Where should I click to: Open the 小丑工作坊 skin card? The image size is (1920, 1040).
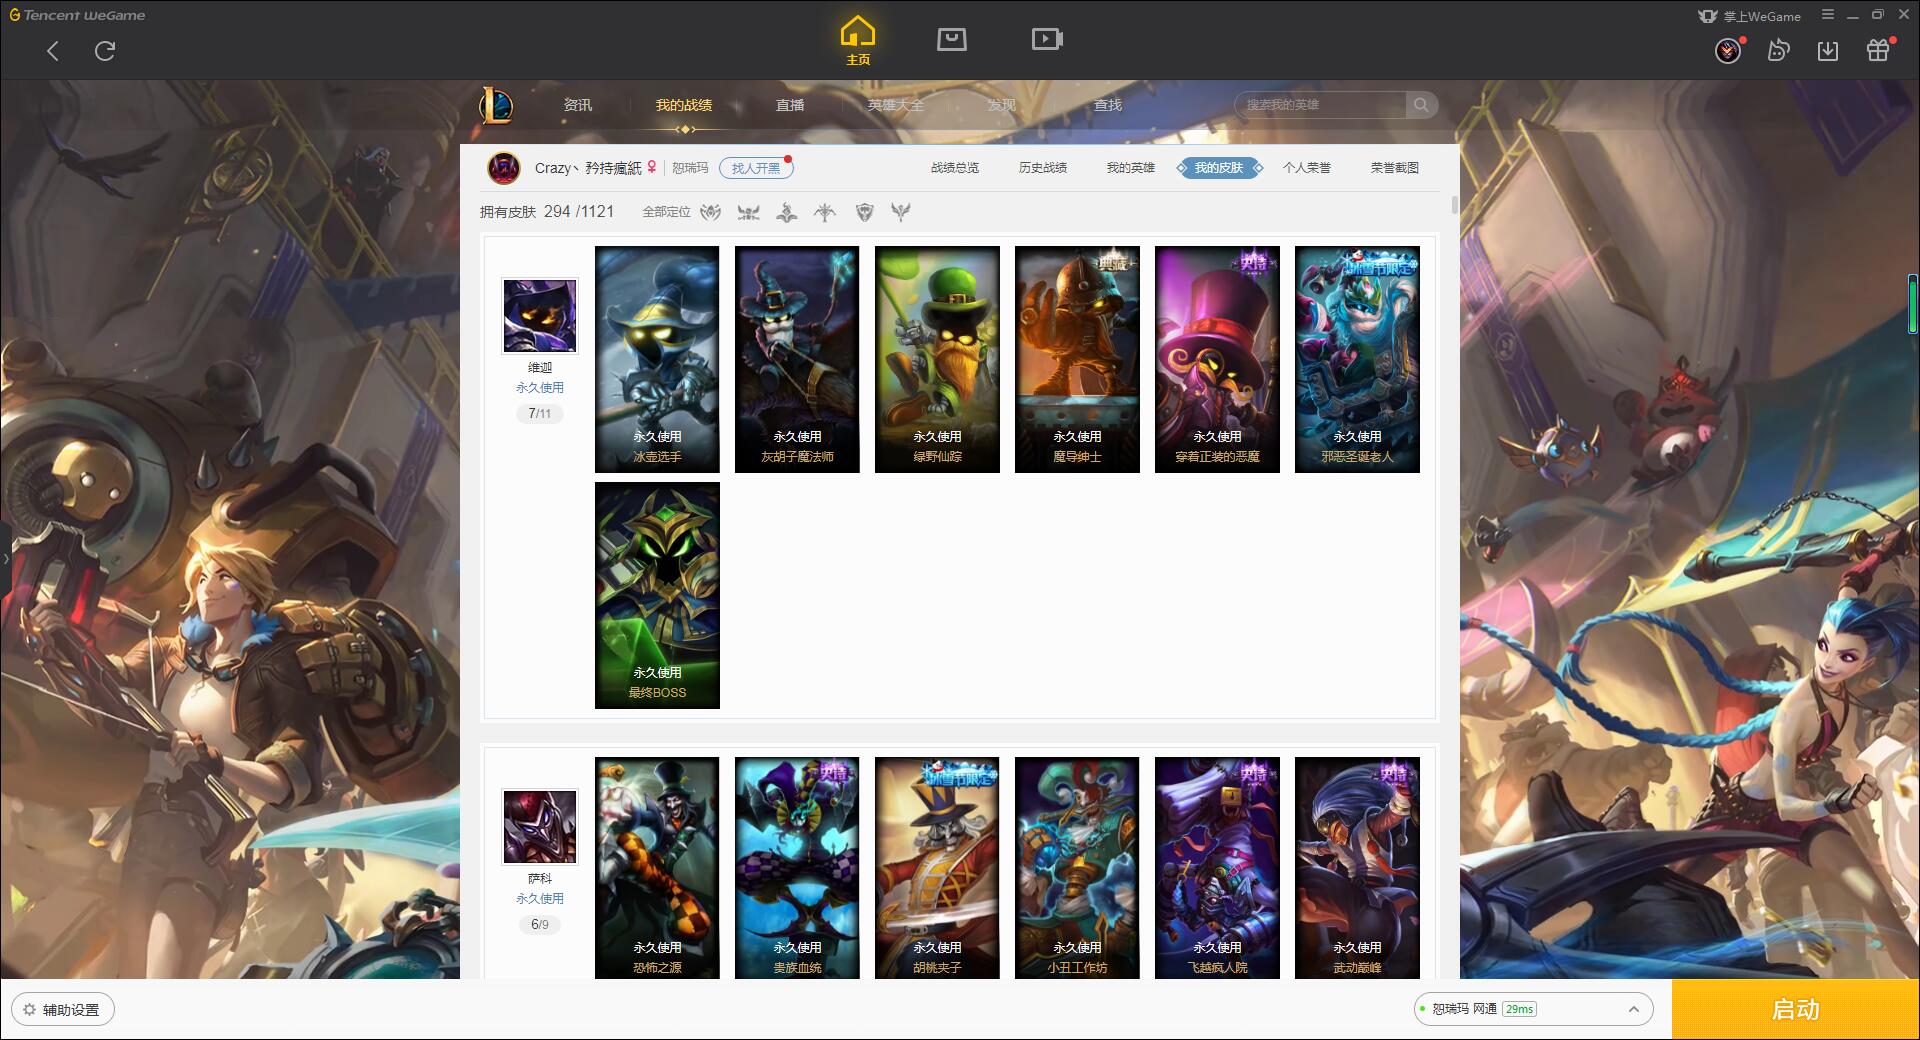tap(1077, 867)
